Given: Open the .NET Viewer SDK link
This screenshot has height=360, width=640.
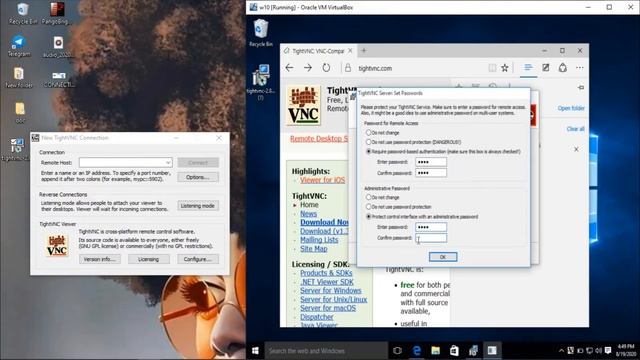Looking at the screenshot, I should pos(327,282).
